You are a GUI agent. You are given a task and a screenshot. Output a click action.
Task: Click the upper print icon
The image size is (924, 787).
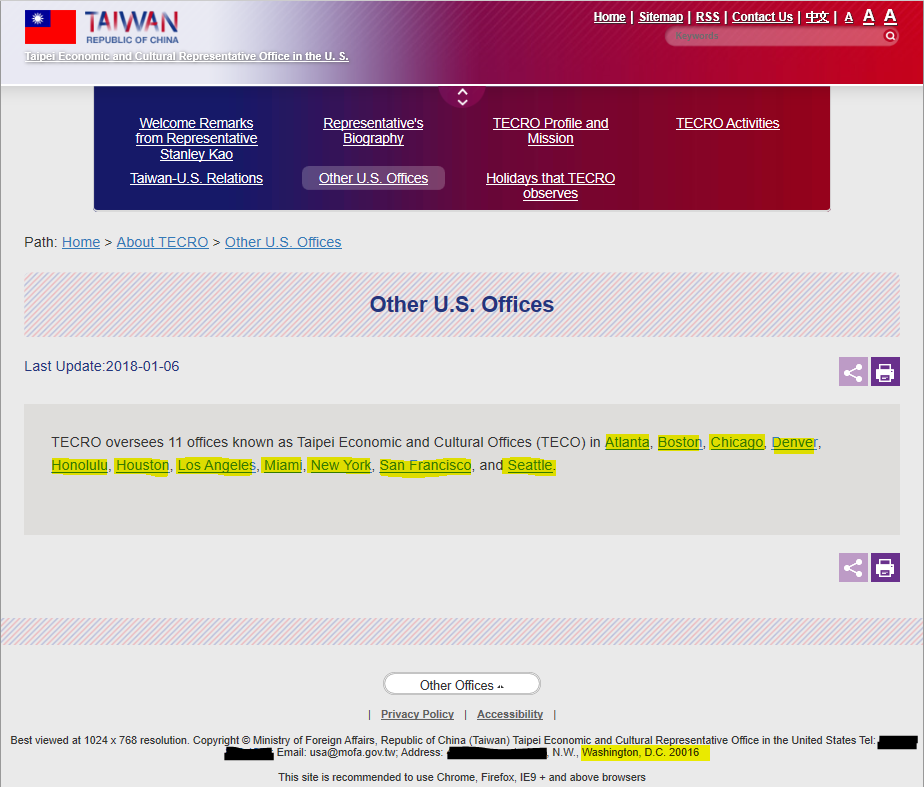pos(885,372)
